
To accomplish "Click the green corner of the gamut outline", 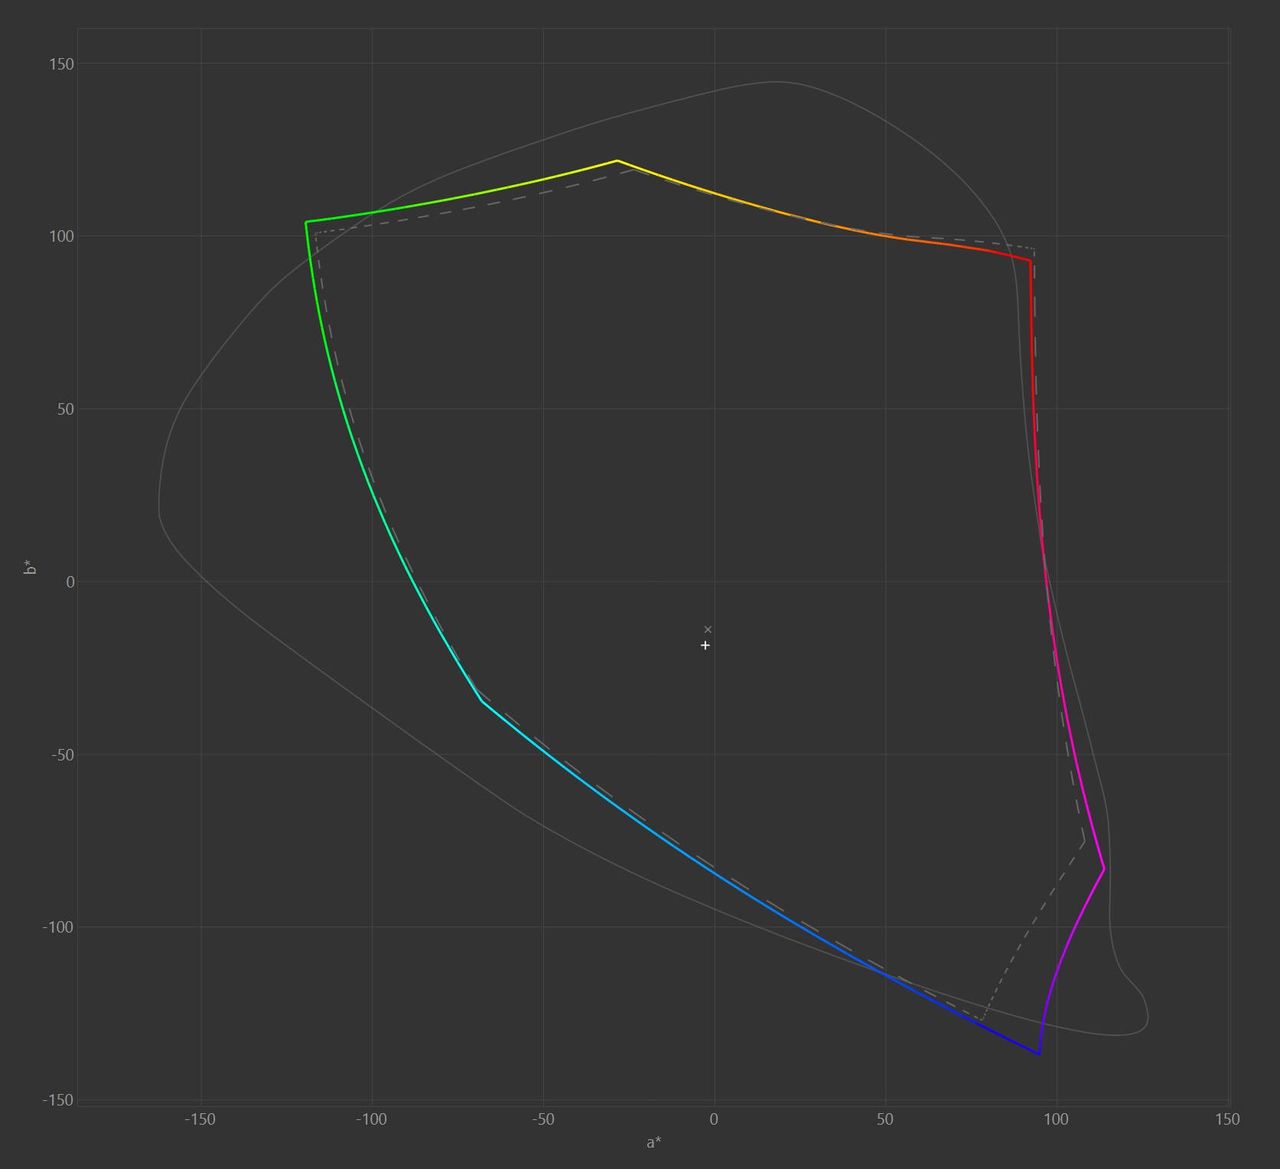I will pyautogui.click(x=306, y=222).
